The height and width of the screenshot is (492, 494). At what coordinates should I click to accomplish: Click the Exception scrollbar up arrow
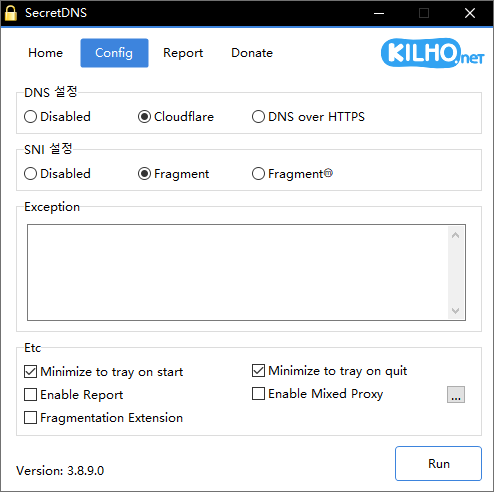pyautogui.click(x=456, y=235)
